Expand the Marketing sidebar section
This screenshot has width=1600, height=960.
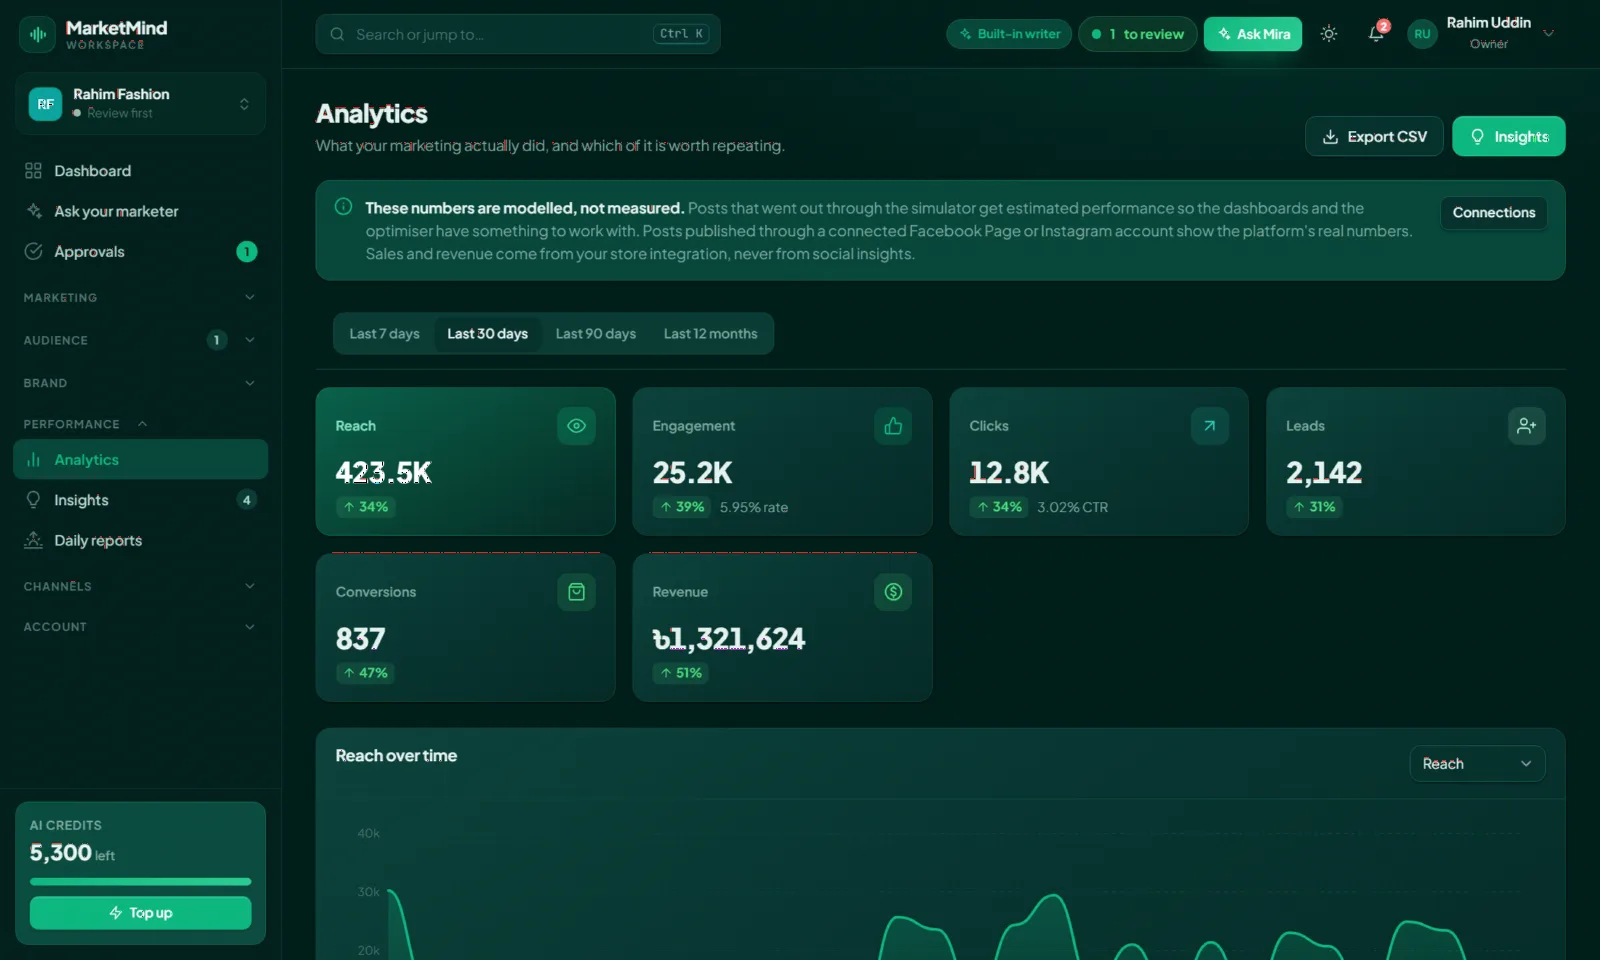pyautogui.click(x=141, y=298)
